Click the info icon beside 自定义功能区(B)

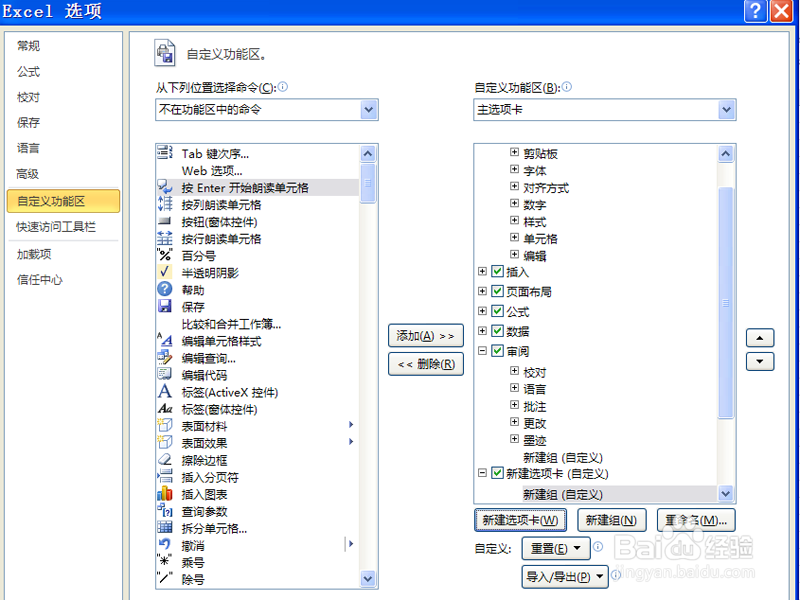pos(566,87)
